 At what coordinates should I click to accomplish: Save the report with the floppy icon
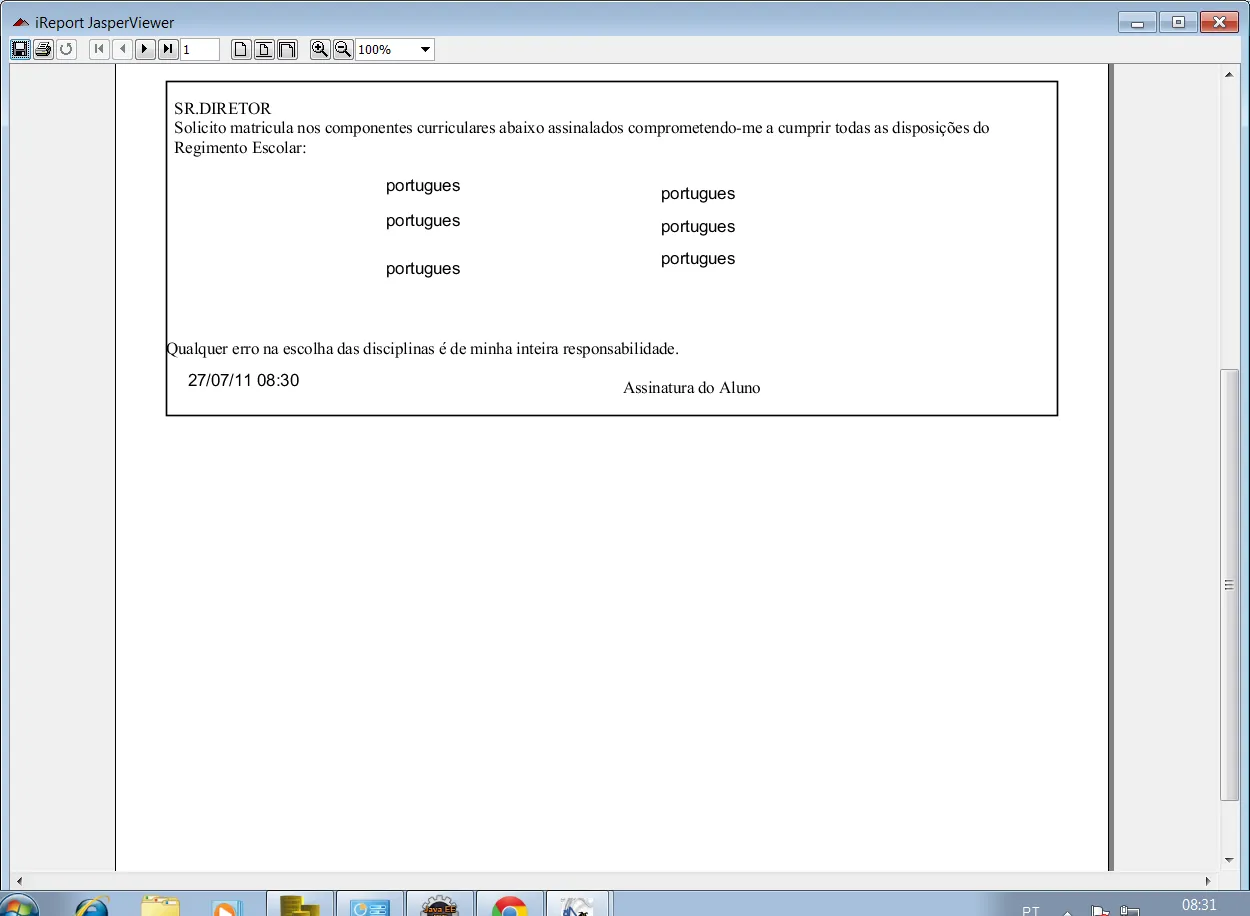pos(20,49)
